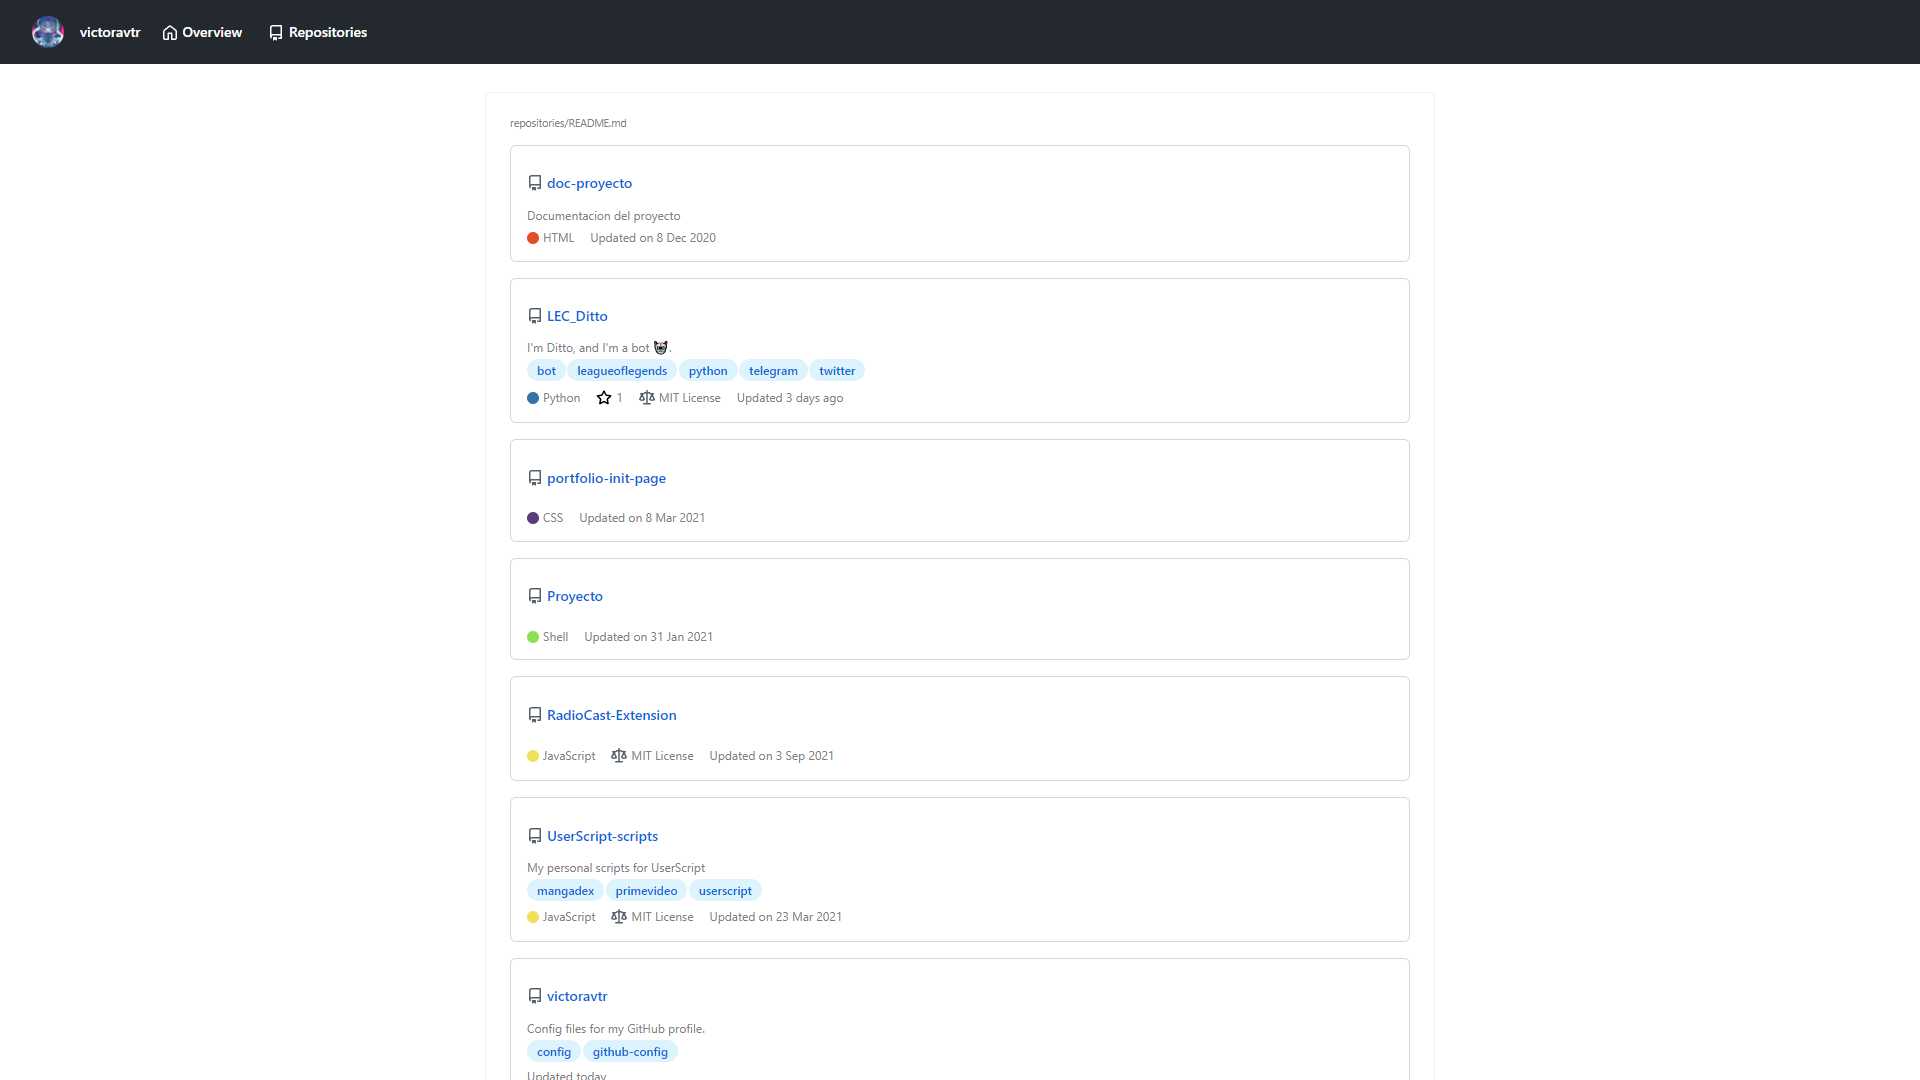Click the repo icon beside doc-proyecto
The image size is (1920, 1080).
pyautogui.click(x=535, y=183)
